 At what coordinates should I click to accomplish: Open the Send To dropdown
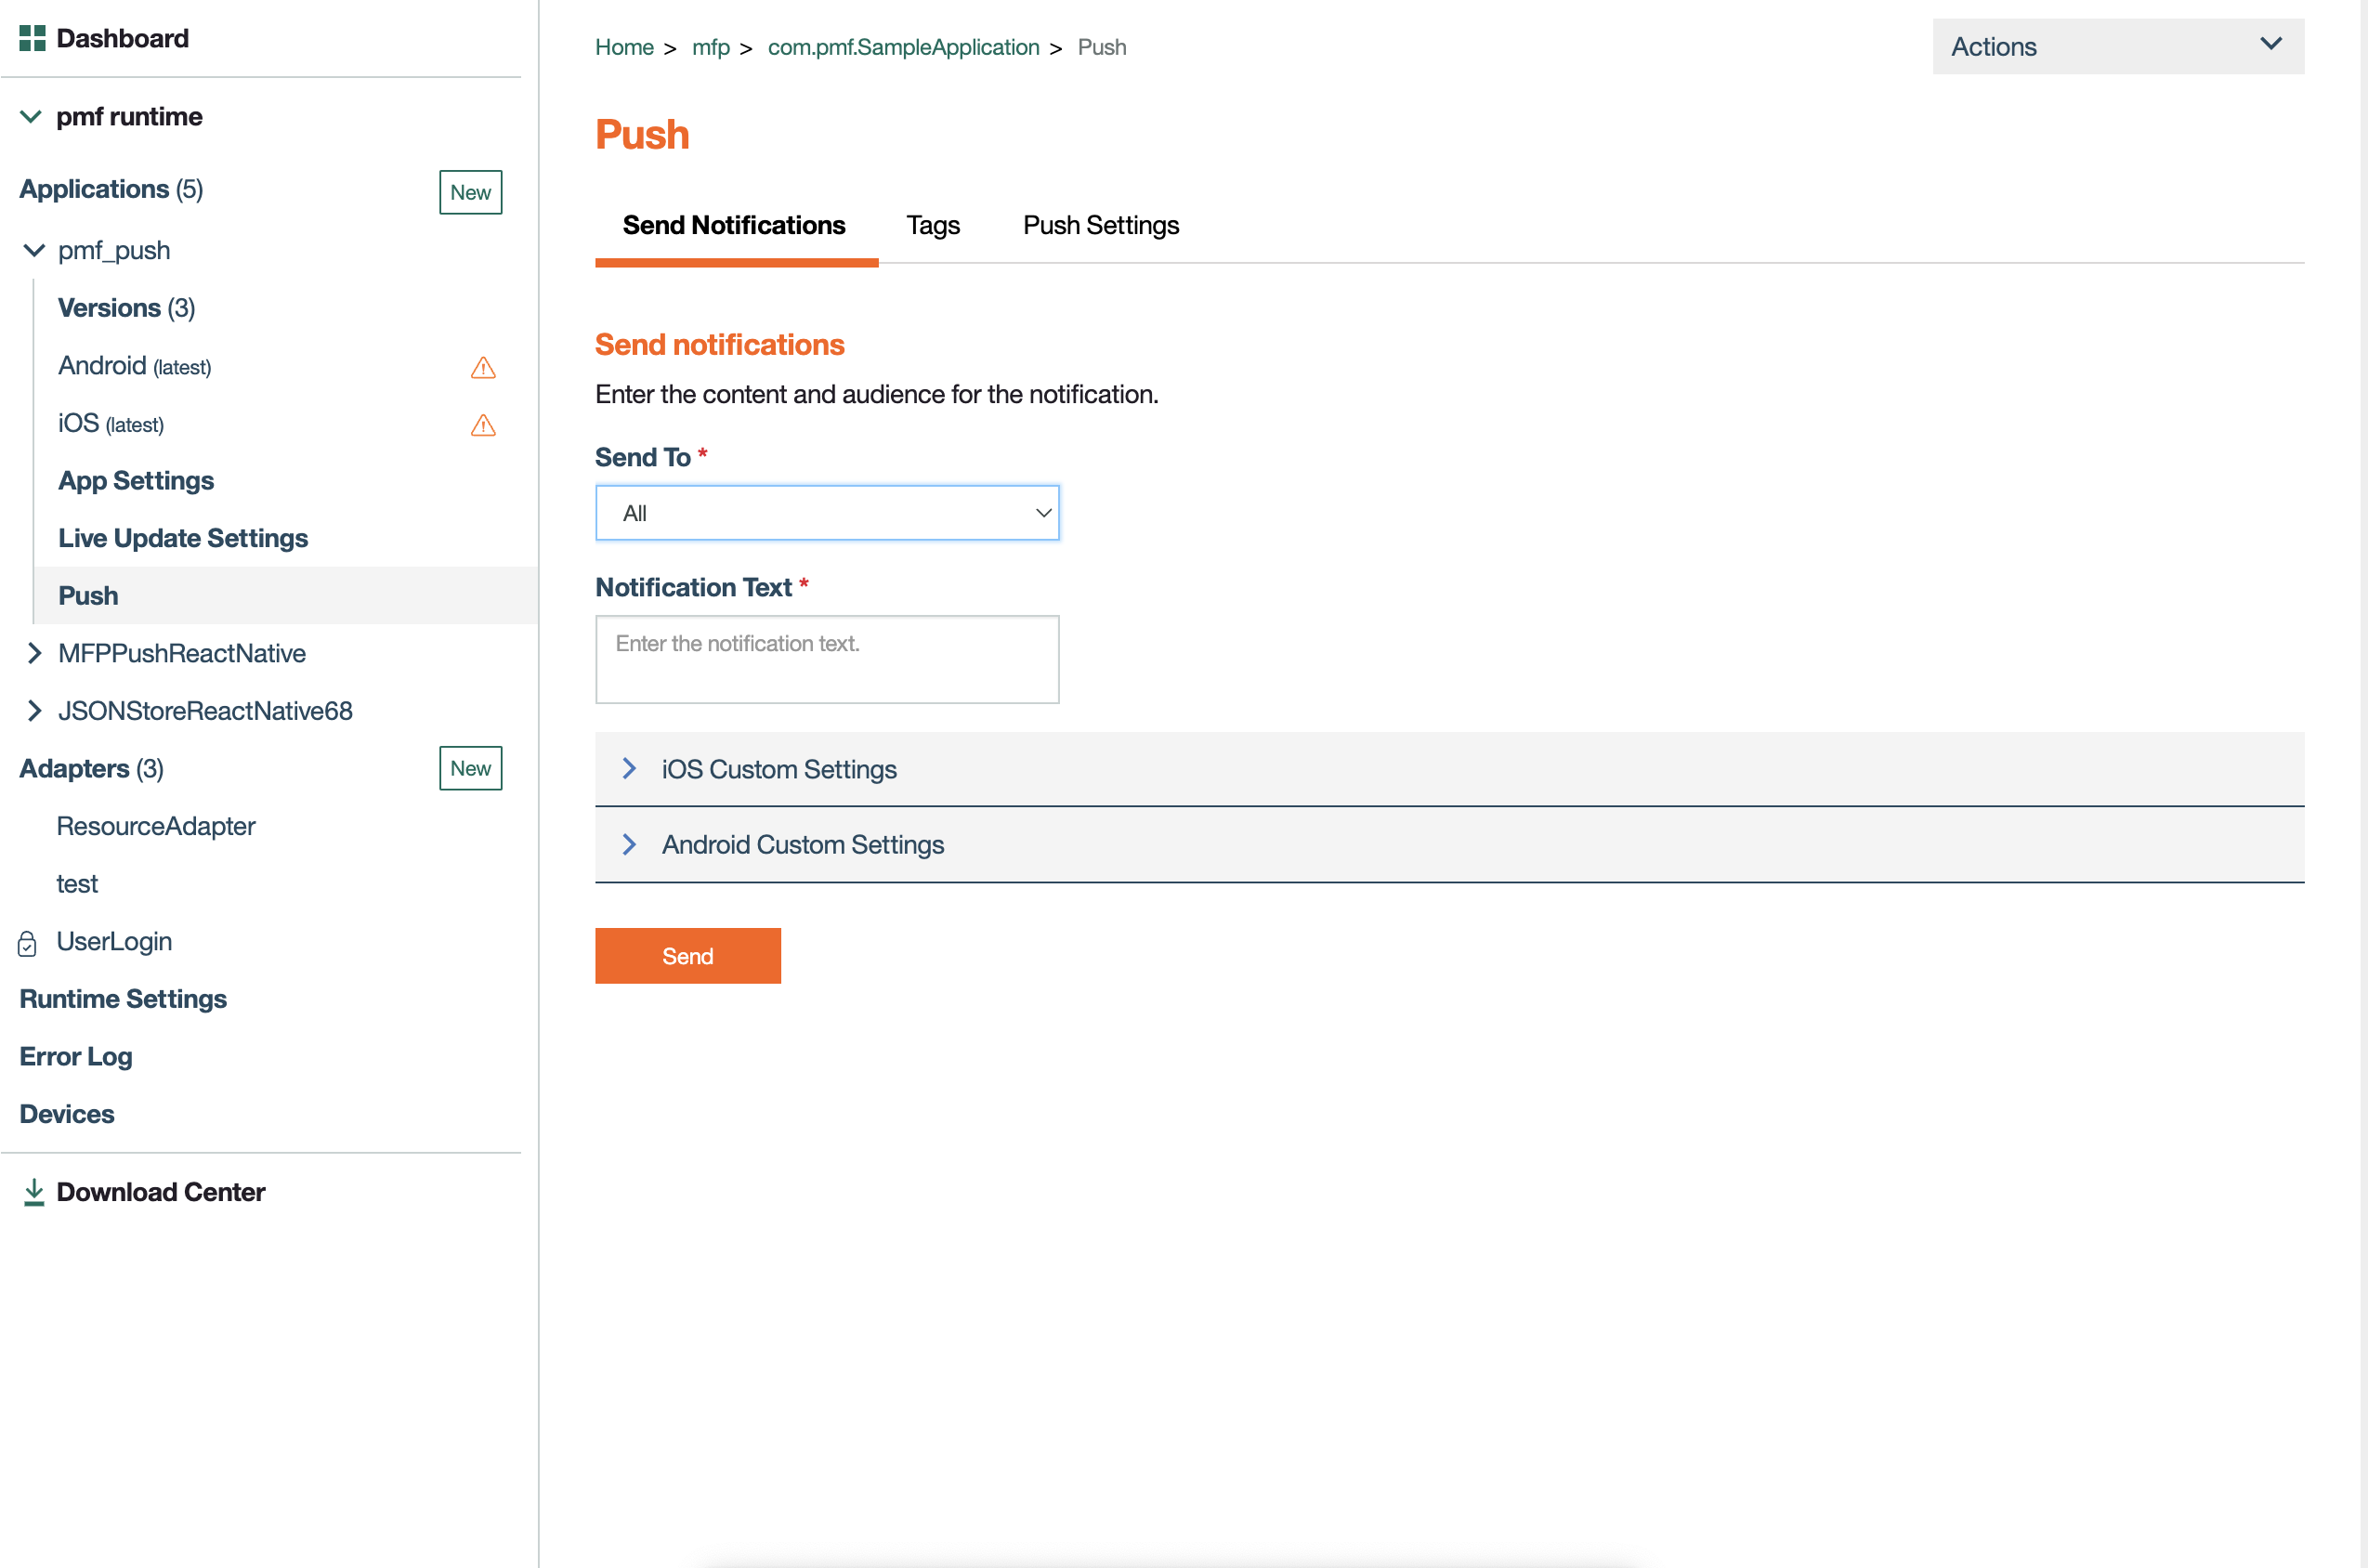point(826,513)
